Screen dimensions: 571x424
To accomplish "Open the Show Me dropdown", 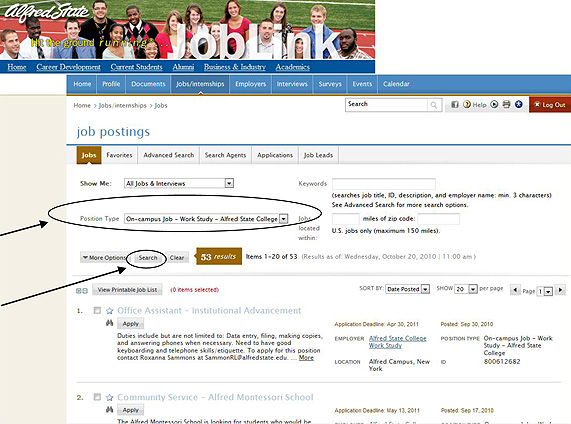I will [179, 183].
